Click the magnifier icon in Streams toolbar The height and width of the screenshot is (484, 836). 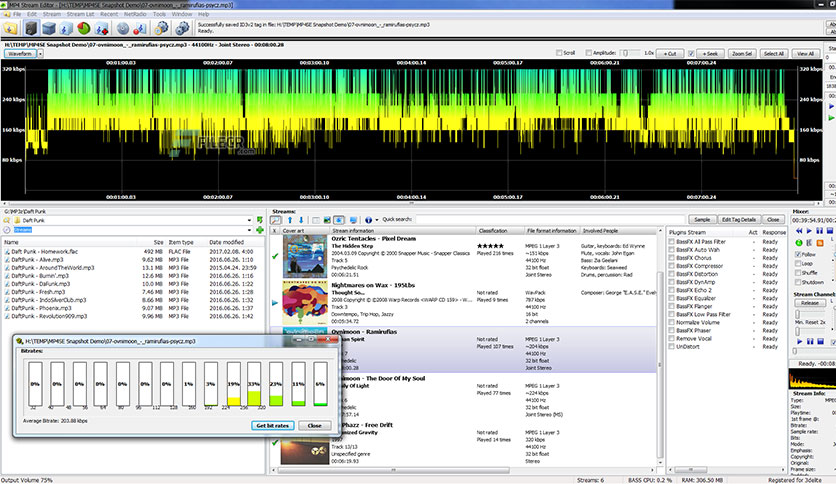click(276, 220)
